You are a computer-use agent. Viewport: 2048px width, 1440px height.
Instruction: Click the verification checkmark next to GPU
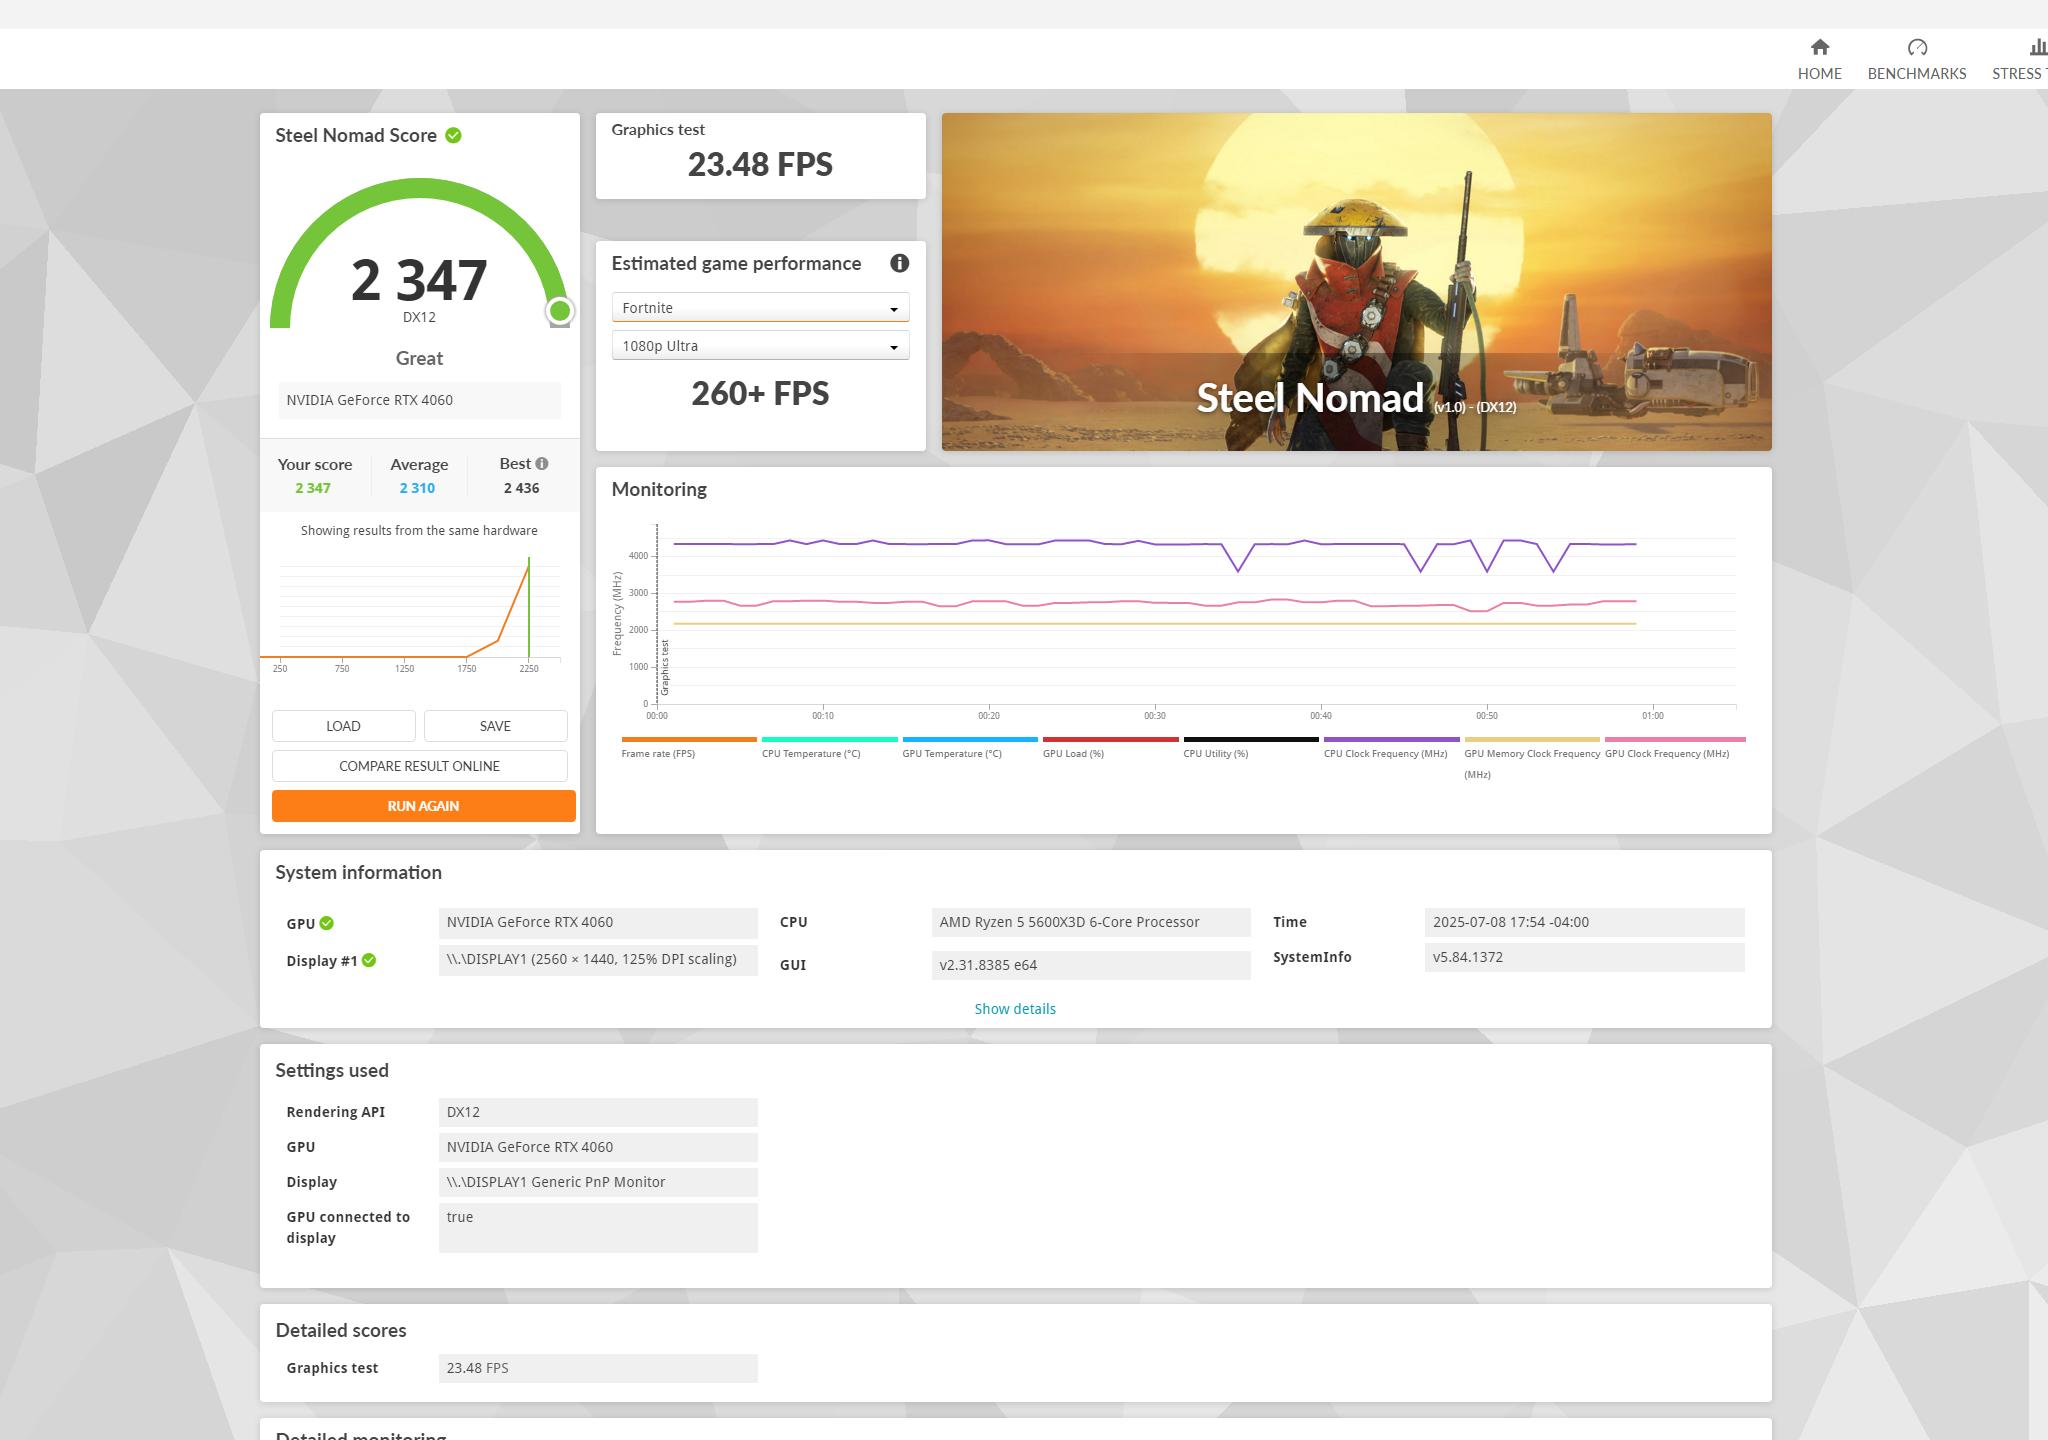[325, 923]
